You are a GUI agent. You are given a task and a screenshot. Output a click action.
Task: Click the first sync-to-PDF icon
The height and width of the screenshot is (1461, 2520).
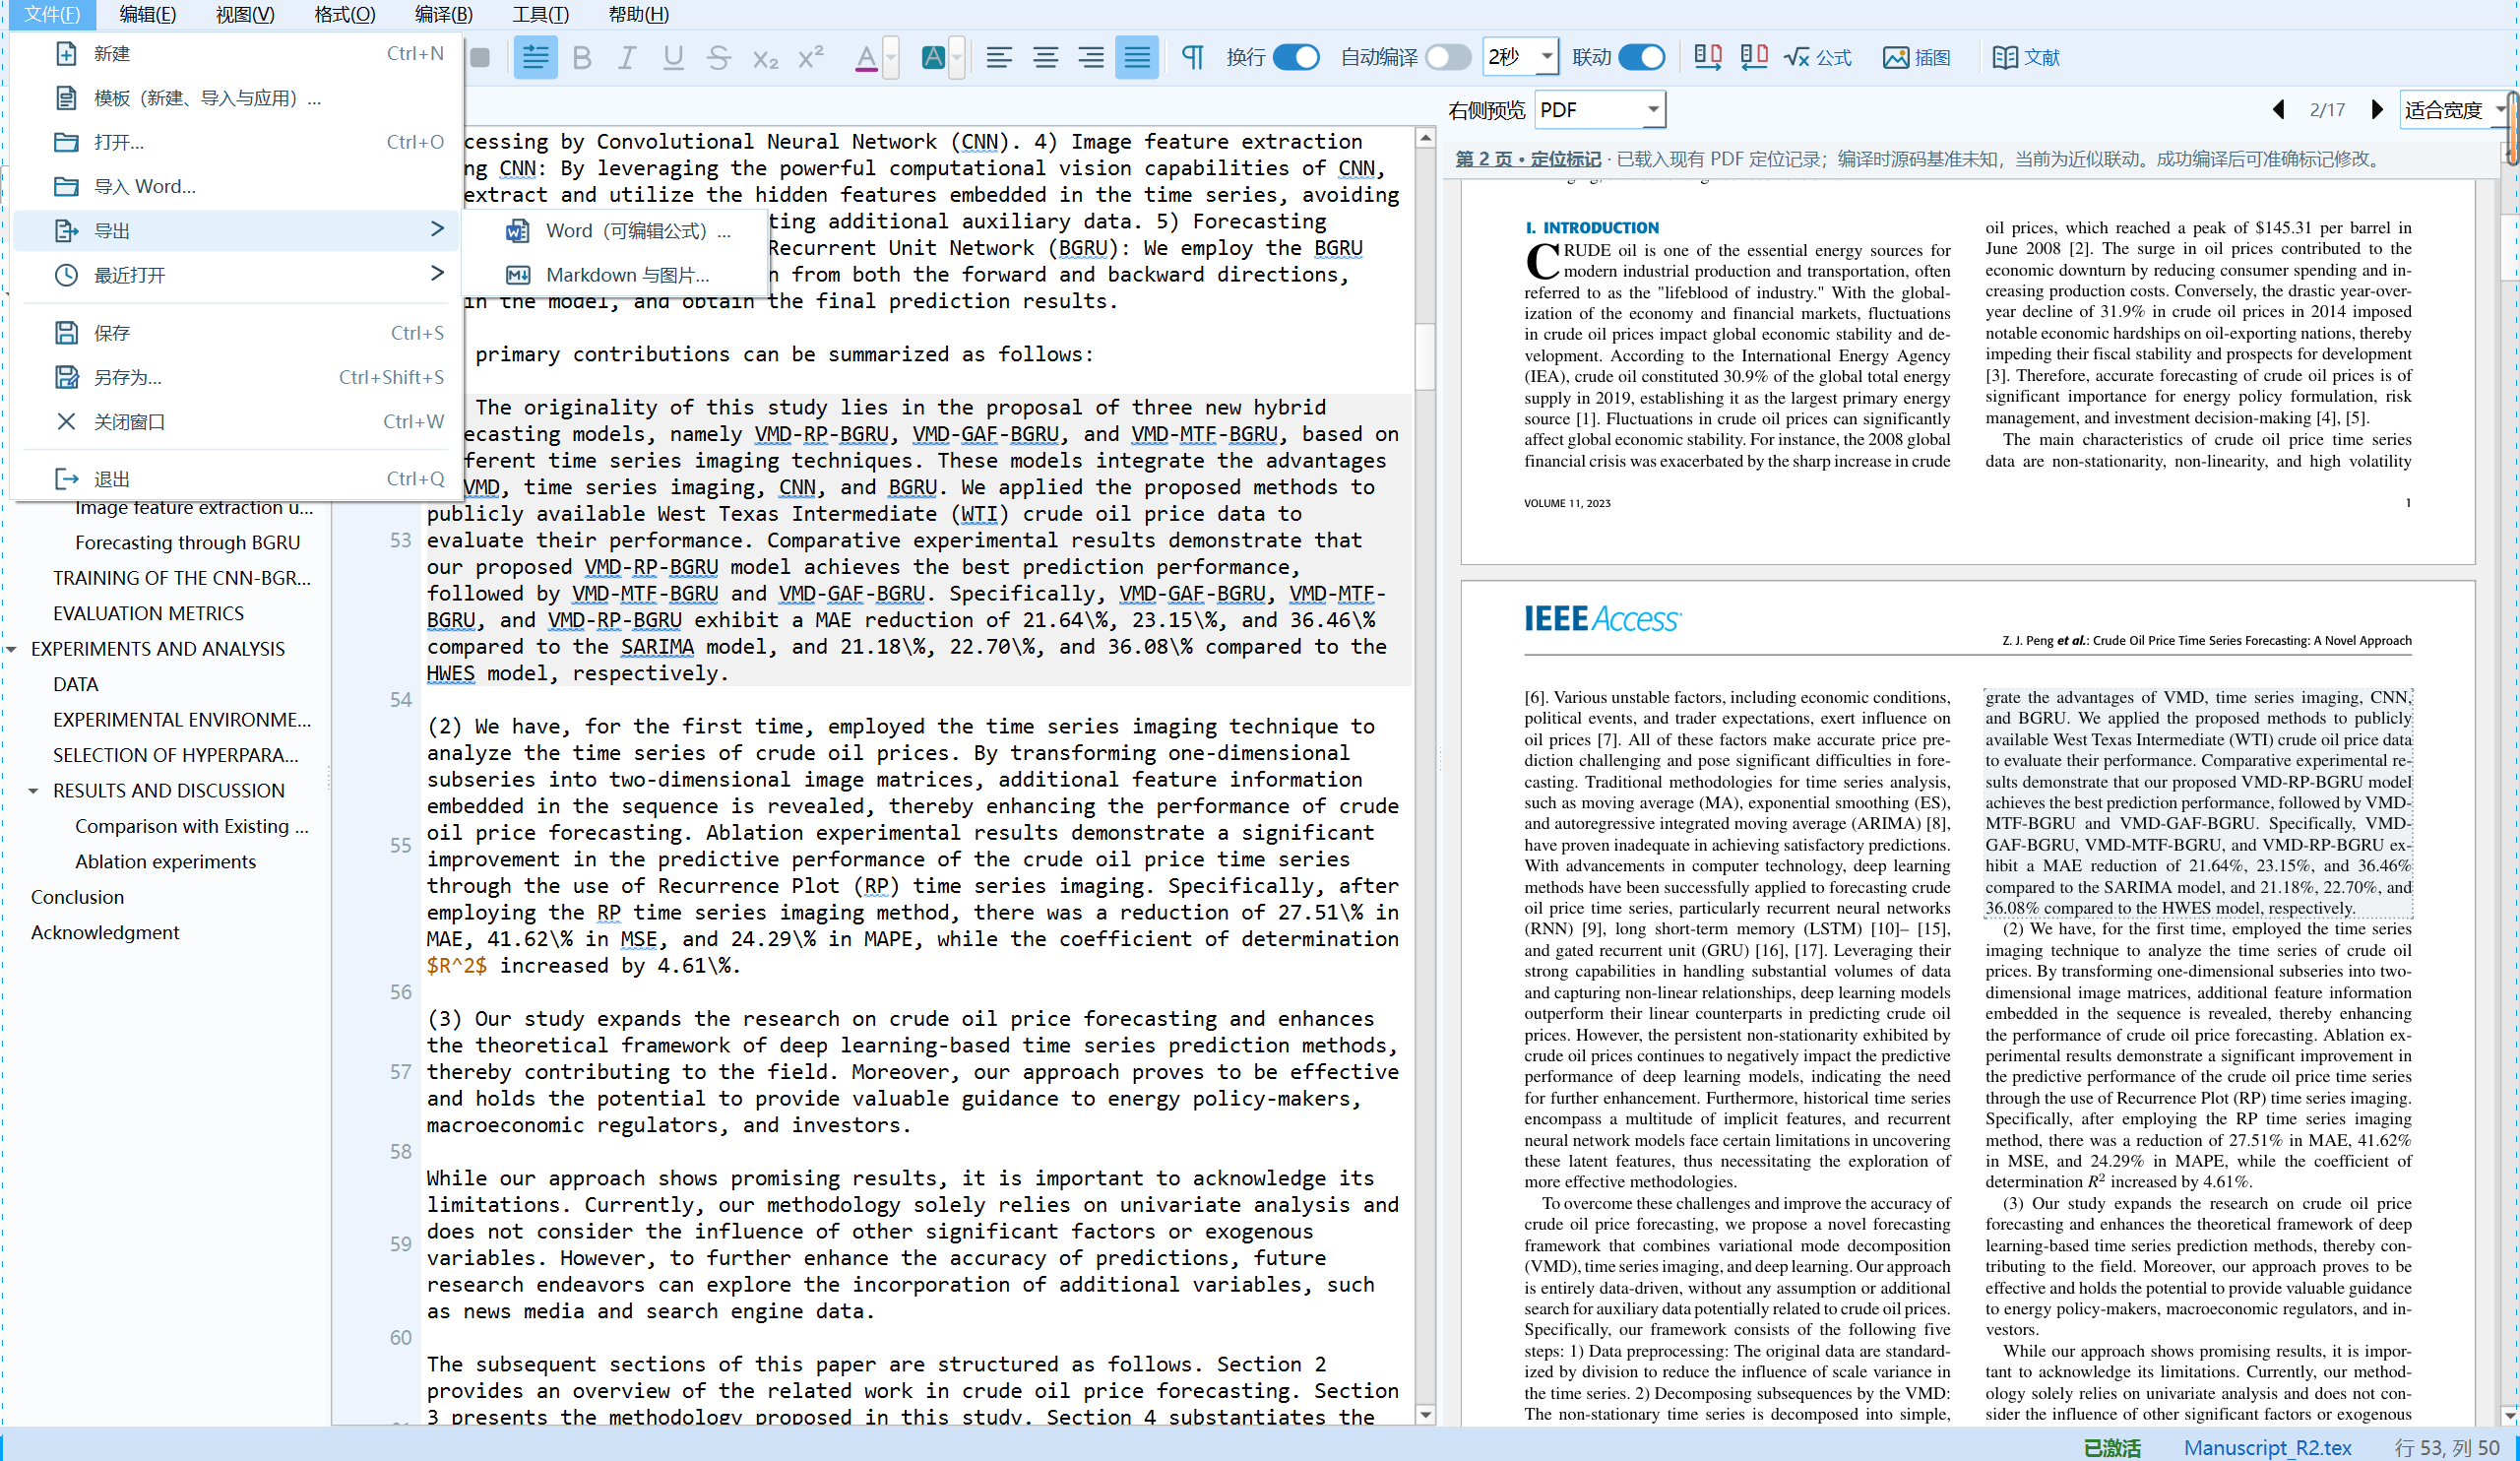pos(1707,58)
